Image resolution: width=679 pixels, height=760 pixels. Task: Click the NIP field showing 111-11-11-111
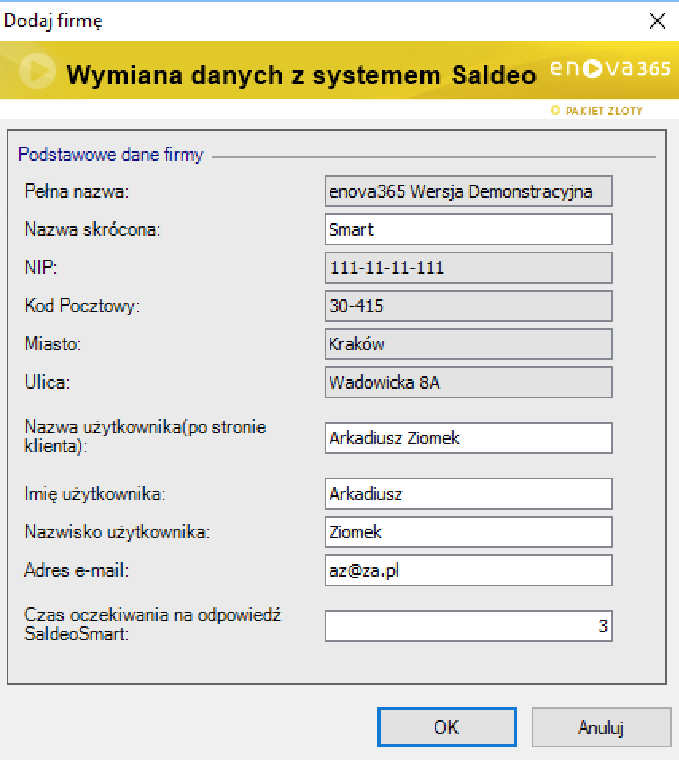tap(468, 268)
